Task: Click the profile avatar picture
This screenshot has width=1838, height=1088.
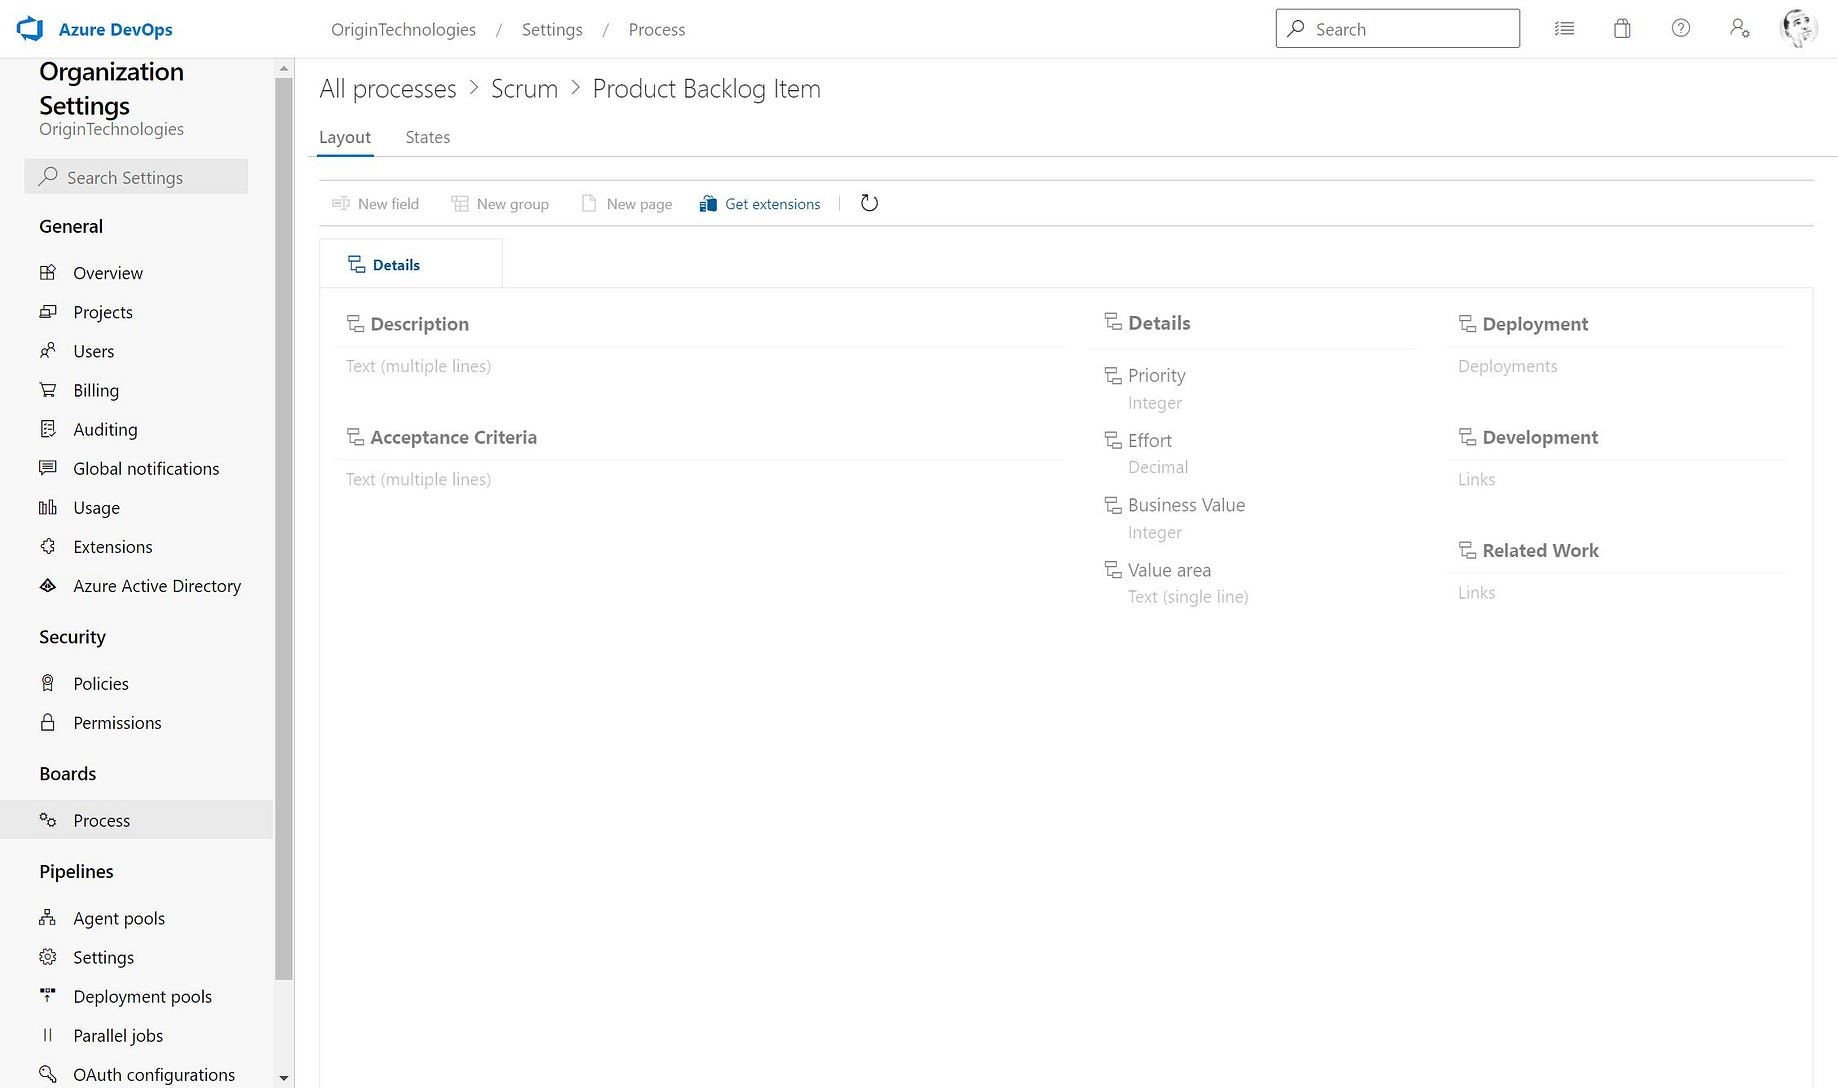Action: [x=1798, y=29]
